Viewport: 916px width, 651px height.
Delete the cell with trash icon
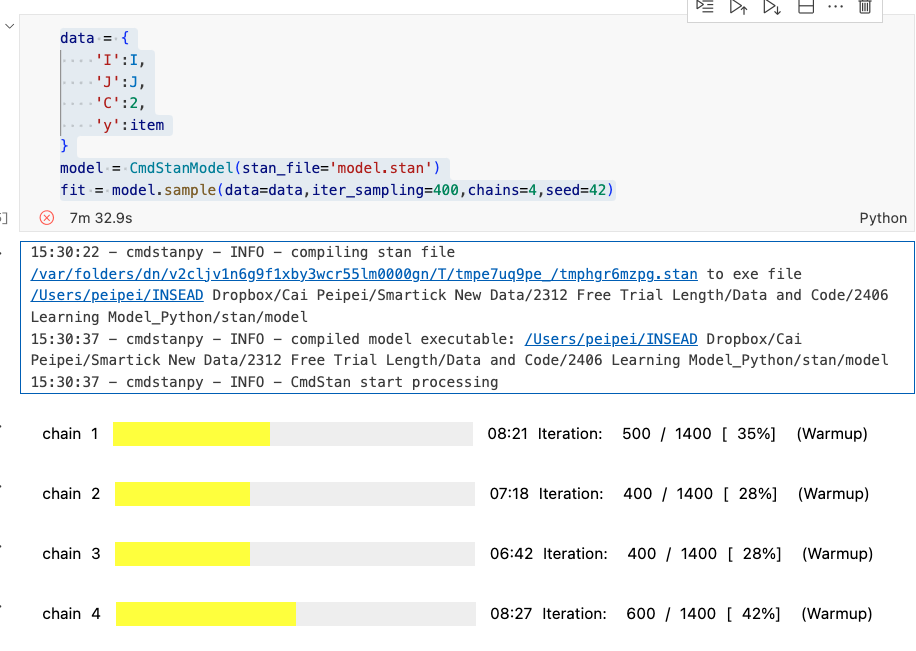865,7
